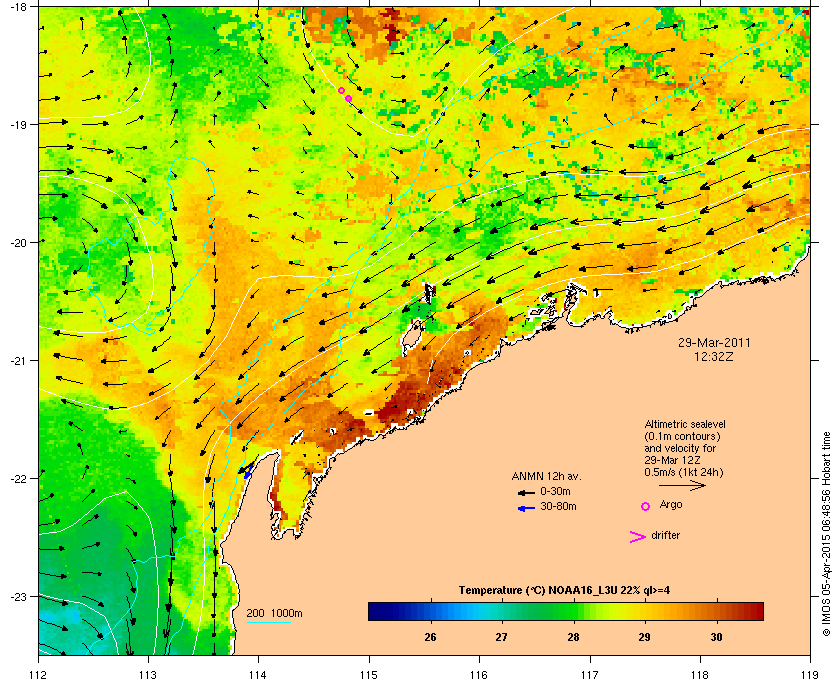Click the longitude axis label 118

700,675
